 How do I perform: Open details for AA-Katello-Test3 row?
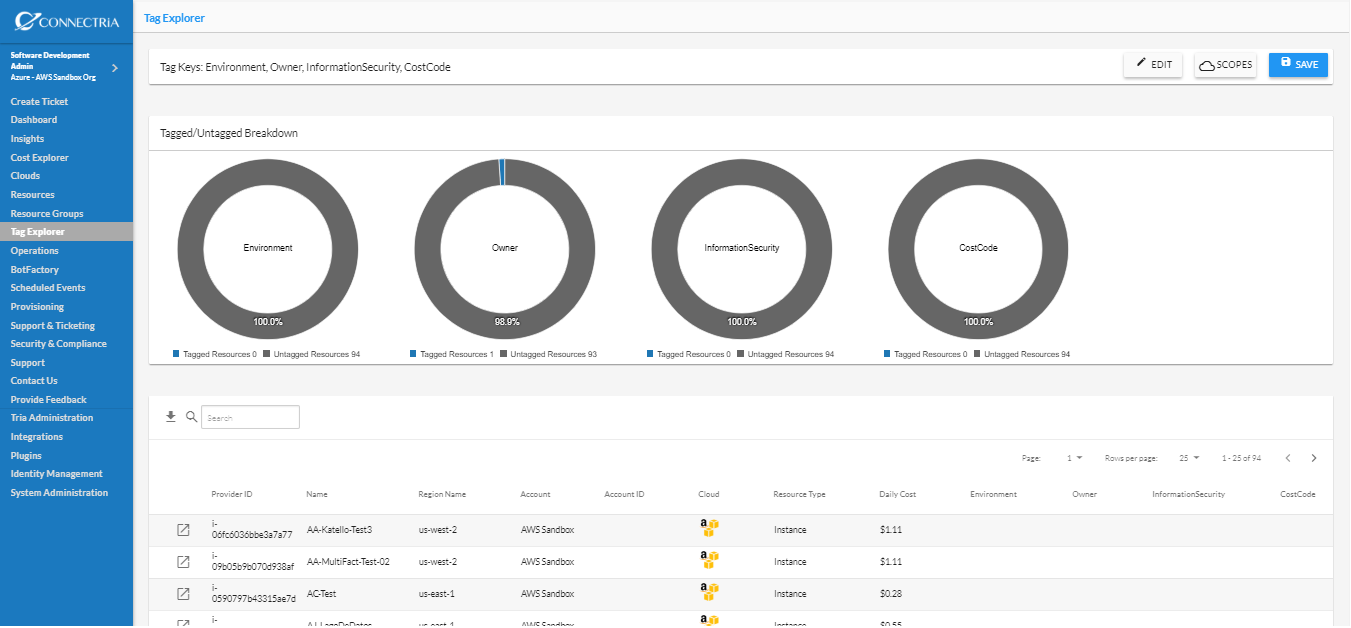click(183, 530)
